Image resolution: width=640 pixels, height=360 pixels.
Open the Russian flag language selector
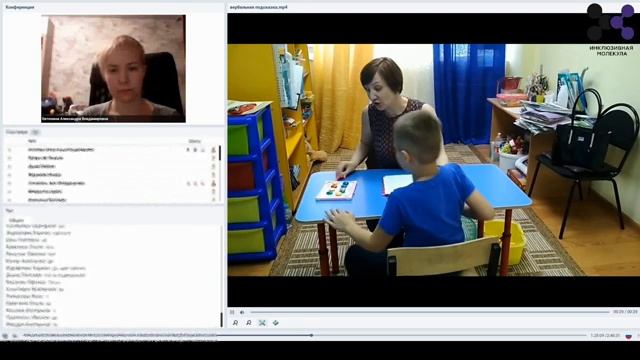pos(629,336)
